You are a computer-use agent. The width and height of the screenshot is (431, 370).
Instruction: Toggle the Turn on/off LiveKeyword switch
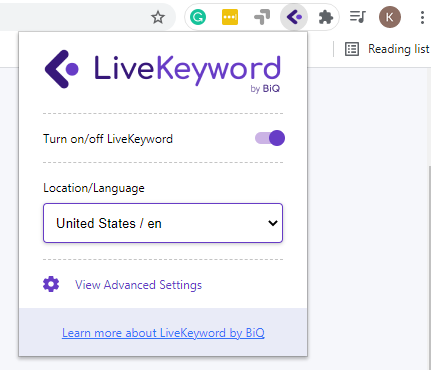[x=270, y=138]
